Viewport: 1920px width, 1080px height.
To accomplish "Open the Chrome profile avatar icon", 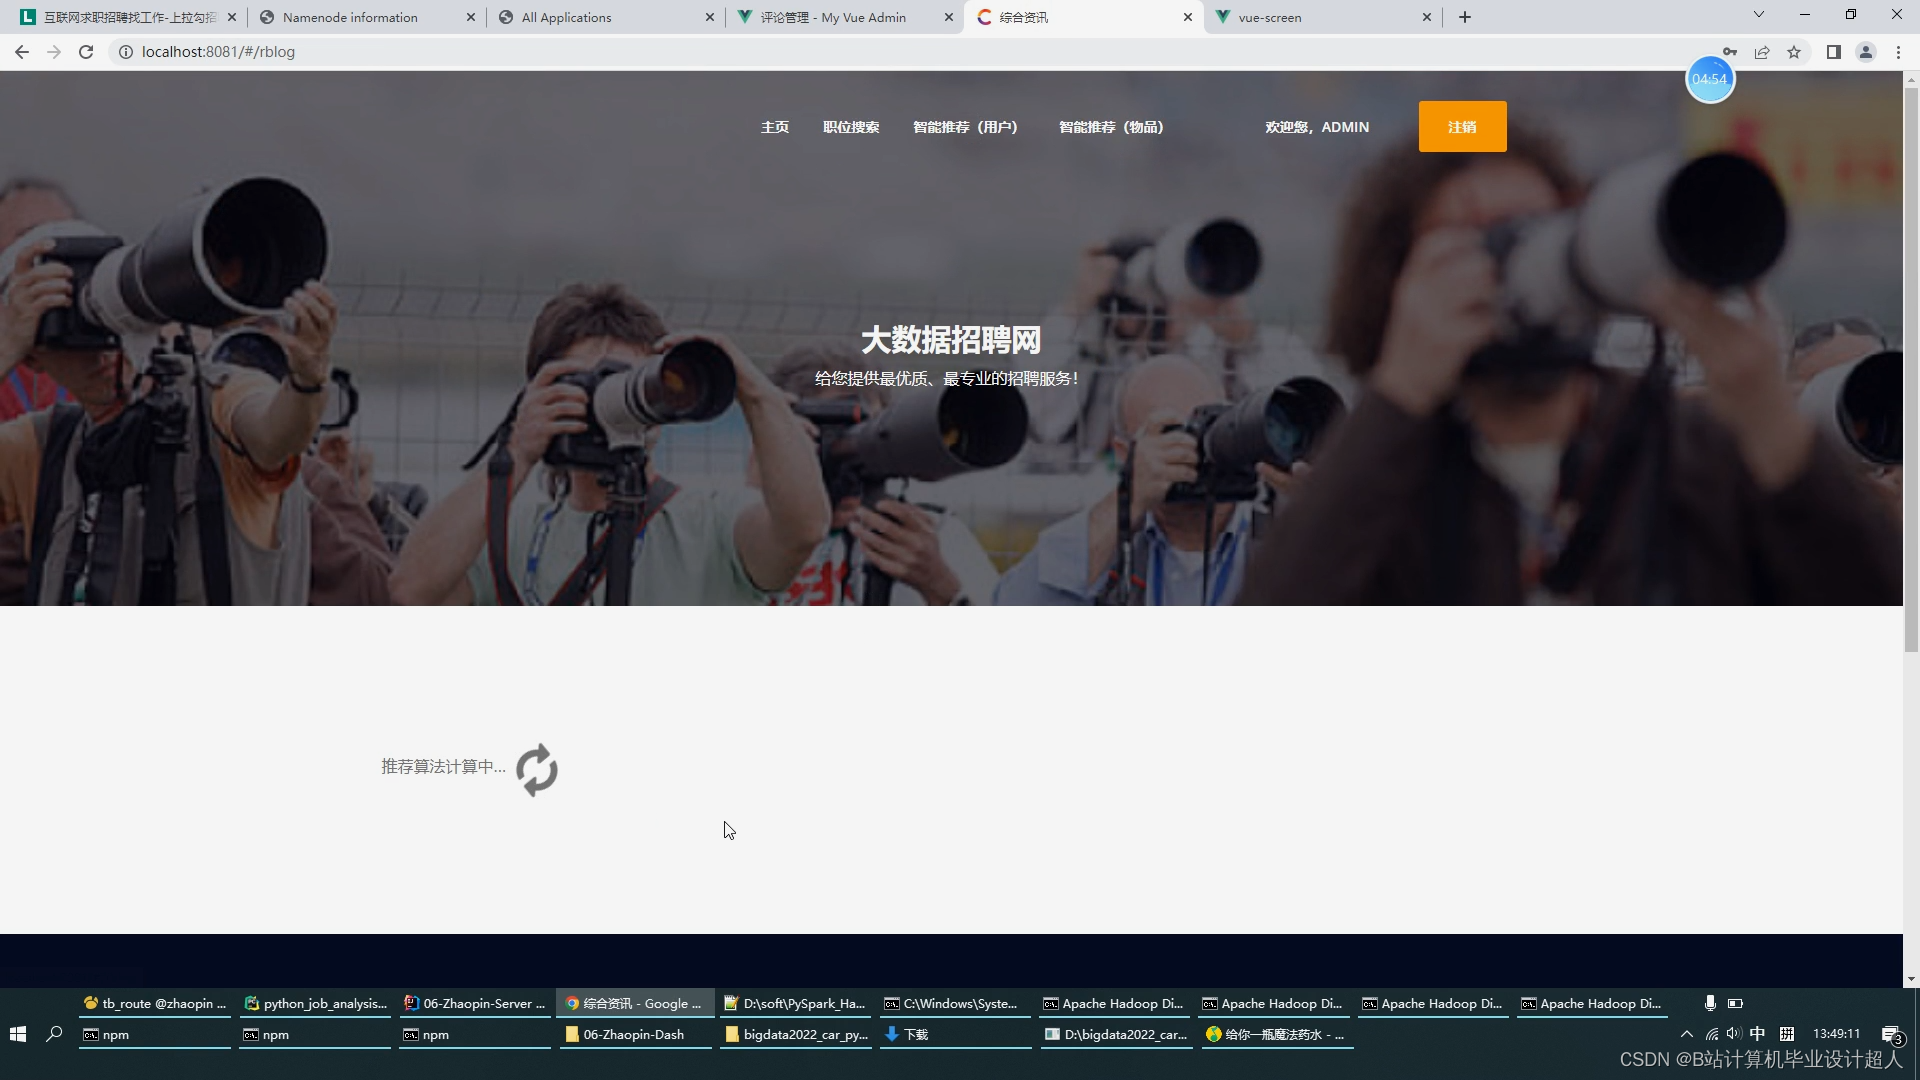I will click(1865, 52).
